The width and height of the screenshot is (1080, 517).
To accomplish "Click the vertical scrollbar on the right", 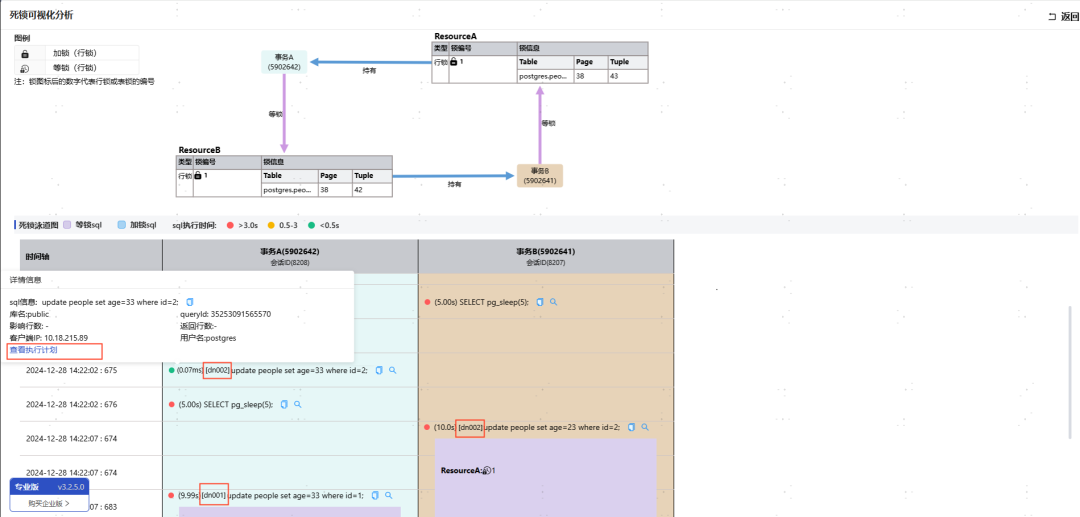I will click(x=1070, y=372).
